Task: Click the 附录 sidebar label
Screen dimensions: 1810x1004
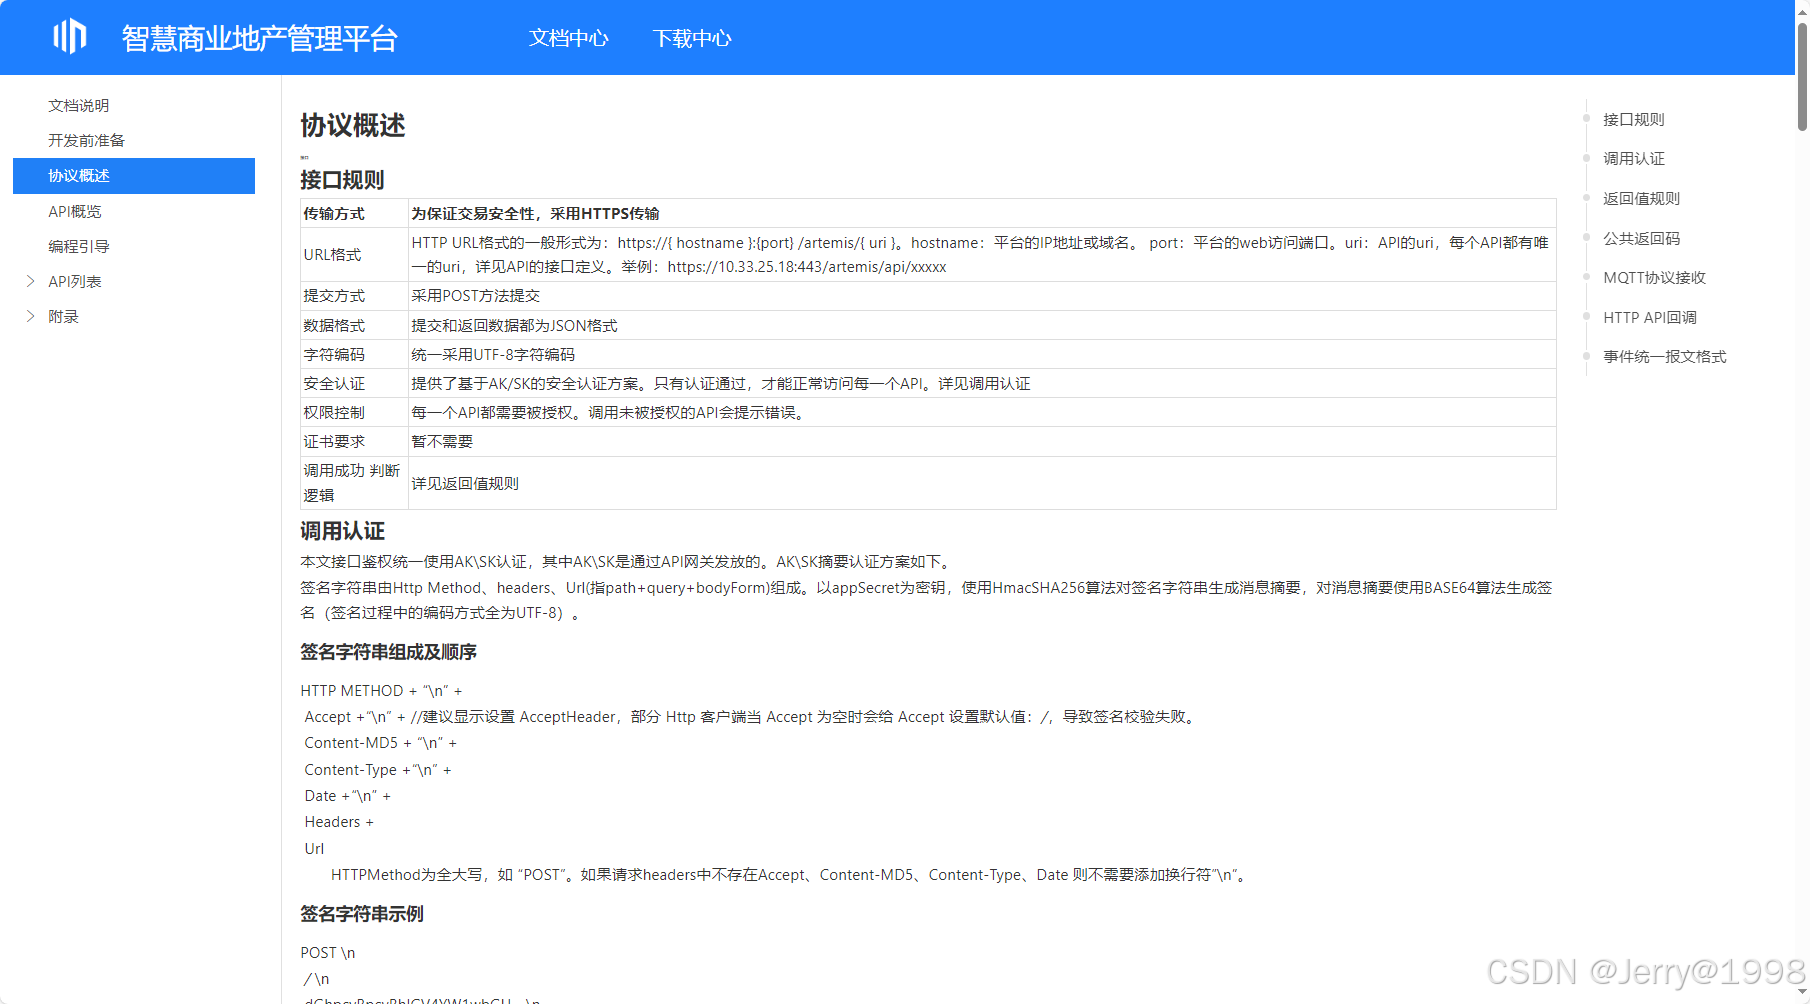Action: (x=63, y=316)
